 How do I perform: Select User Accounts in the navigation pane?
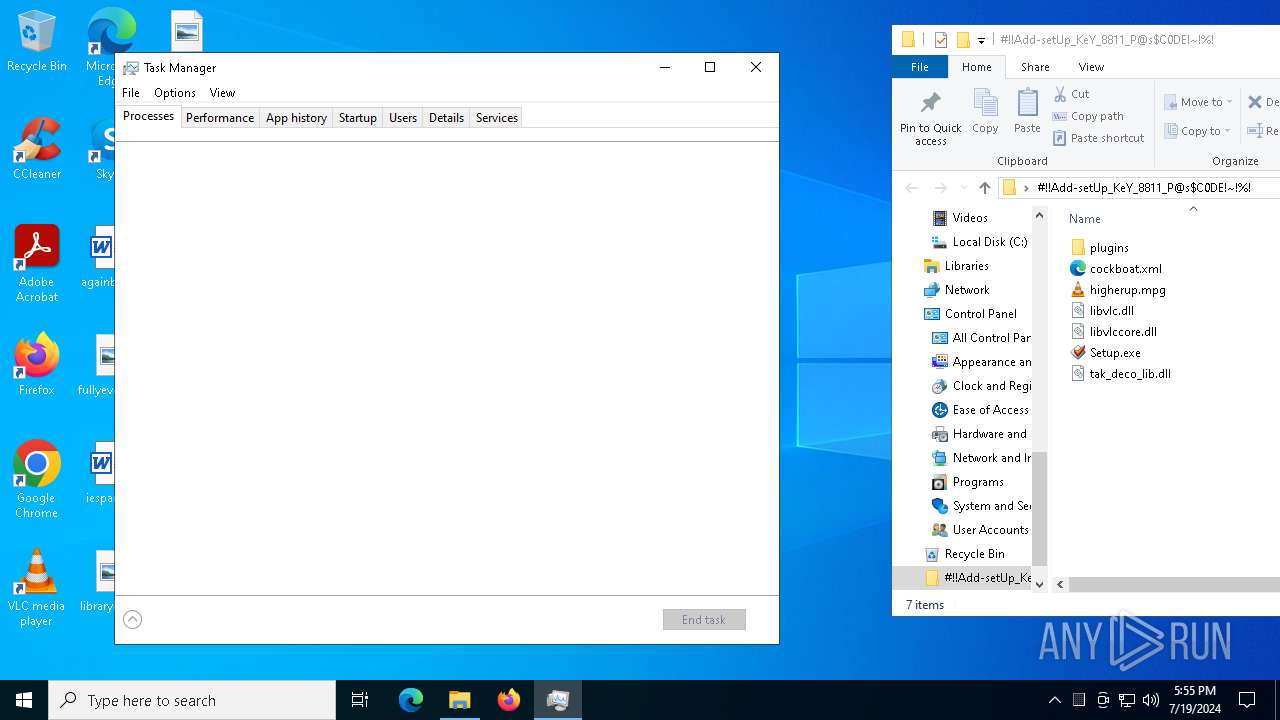[981, 530]
